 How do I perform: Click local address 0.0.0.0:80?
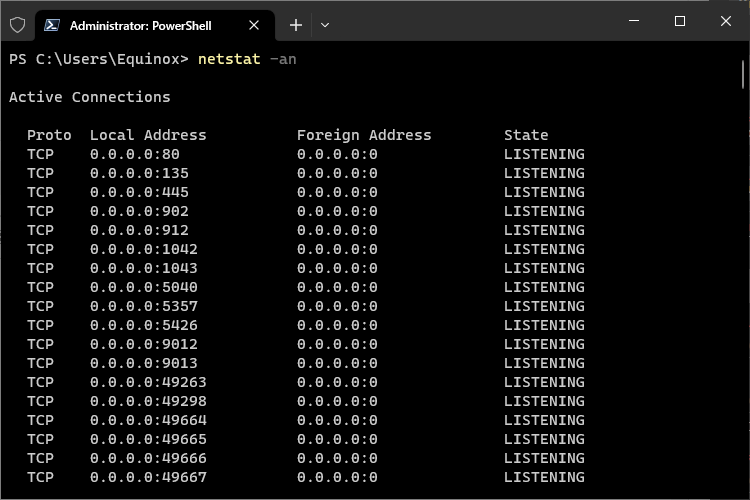point(135,154)
